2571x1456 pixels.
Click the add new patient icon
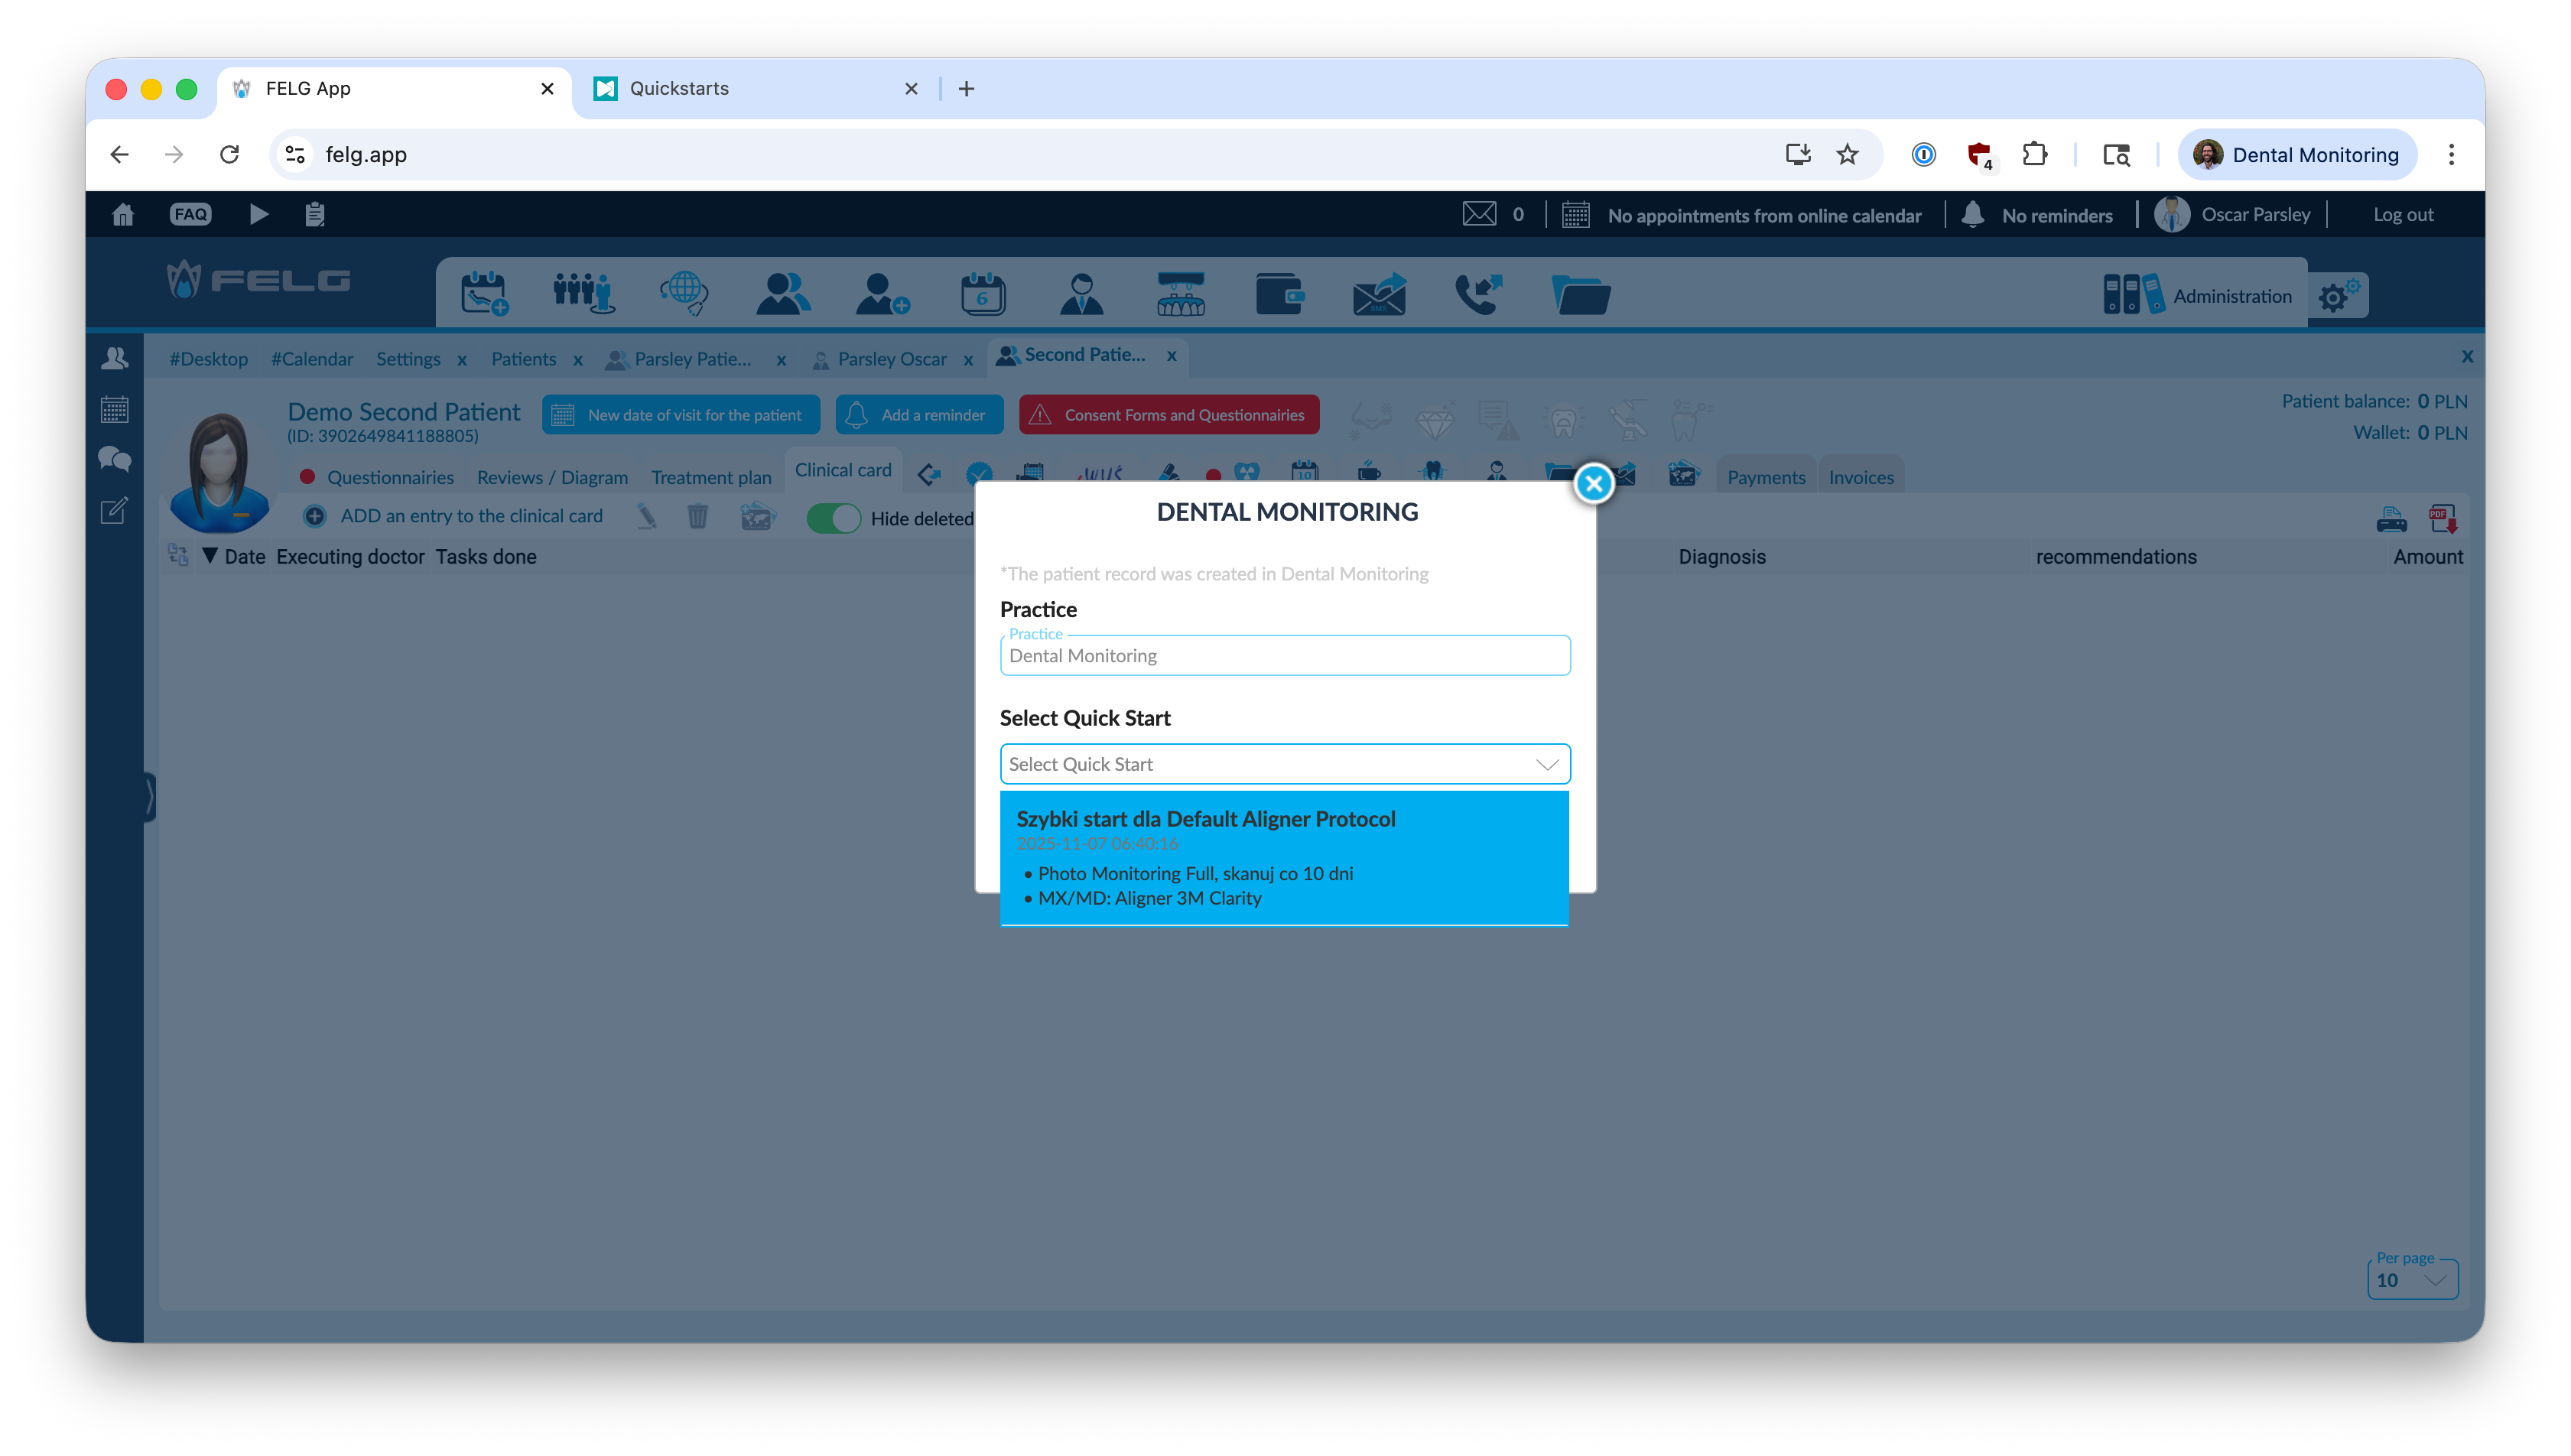coord(882,294)
